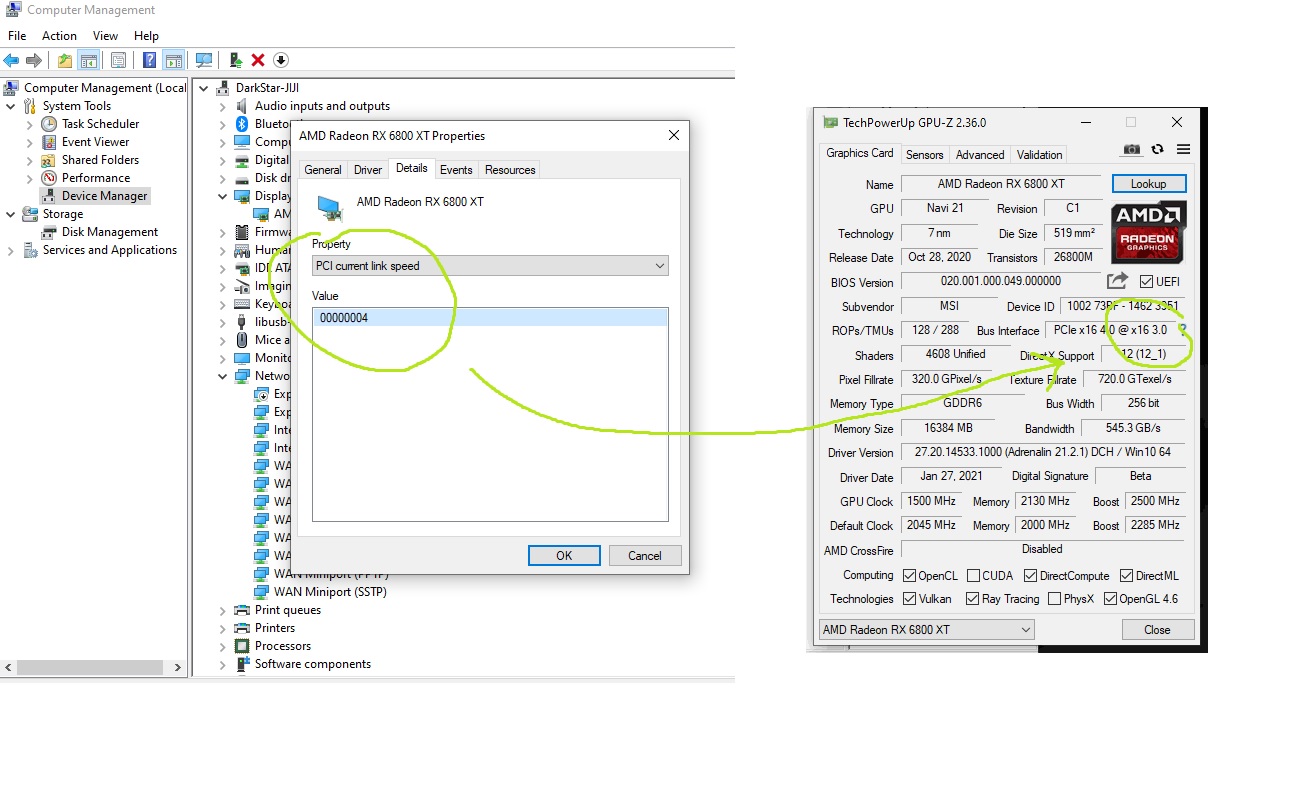Click the blue Help question mark icon
1307x809 pixels.
[149, 60]
